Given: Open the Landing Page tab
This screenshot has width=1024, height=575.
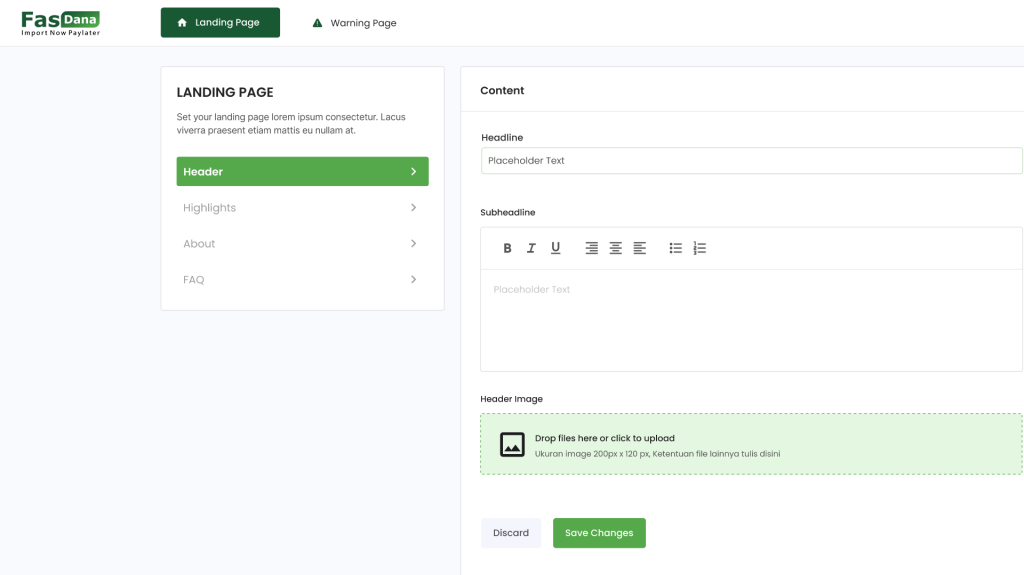Looking at the screenshot, I should (x=220, y=22).
